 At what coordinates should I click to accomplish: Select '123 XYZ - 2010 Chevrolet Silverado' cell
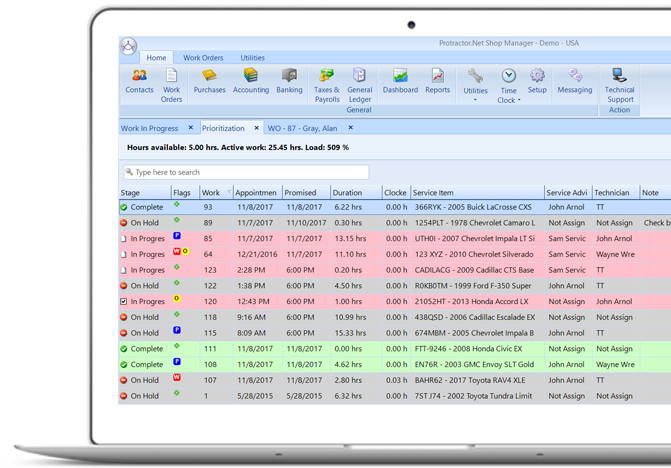coord(477,255)
